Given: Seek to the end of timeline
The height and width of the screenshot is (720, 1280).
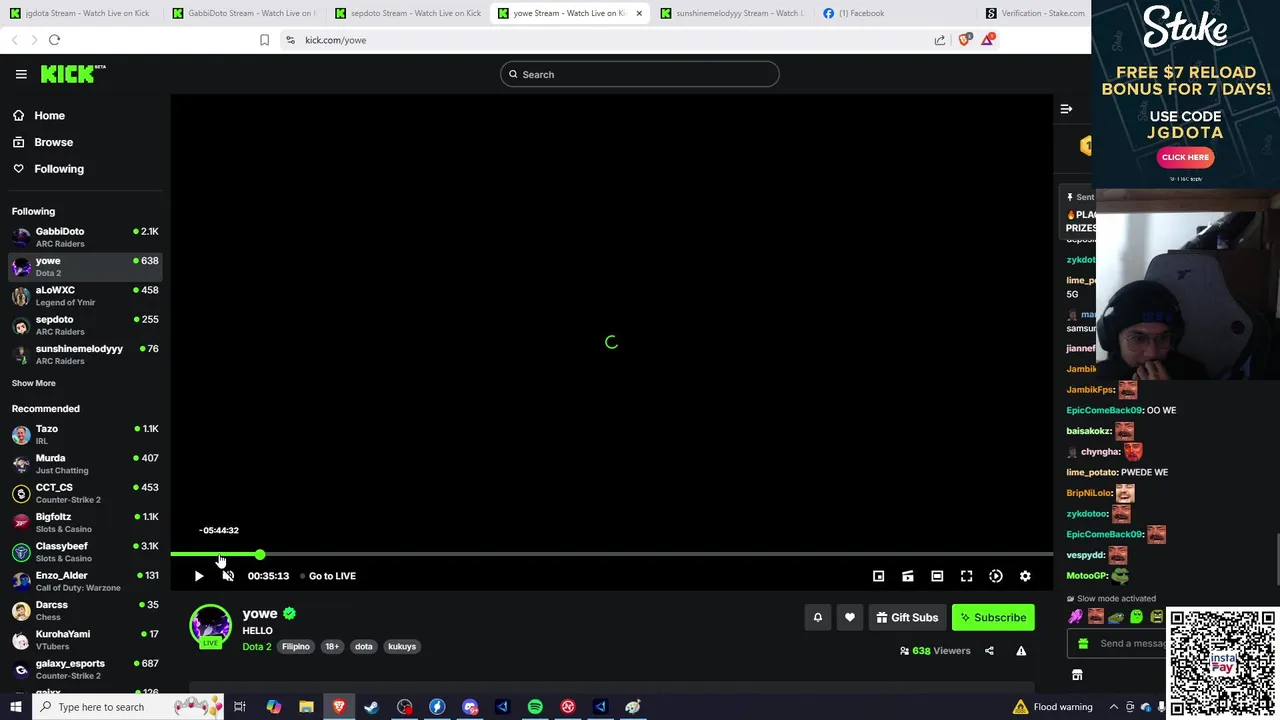Looking at the screenshot, I should pyautogui.click(x=1050, y=554).
